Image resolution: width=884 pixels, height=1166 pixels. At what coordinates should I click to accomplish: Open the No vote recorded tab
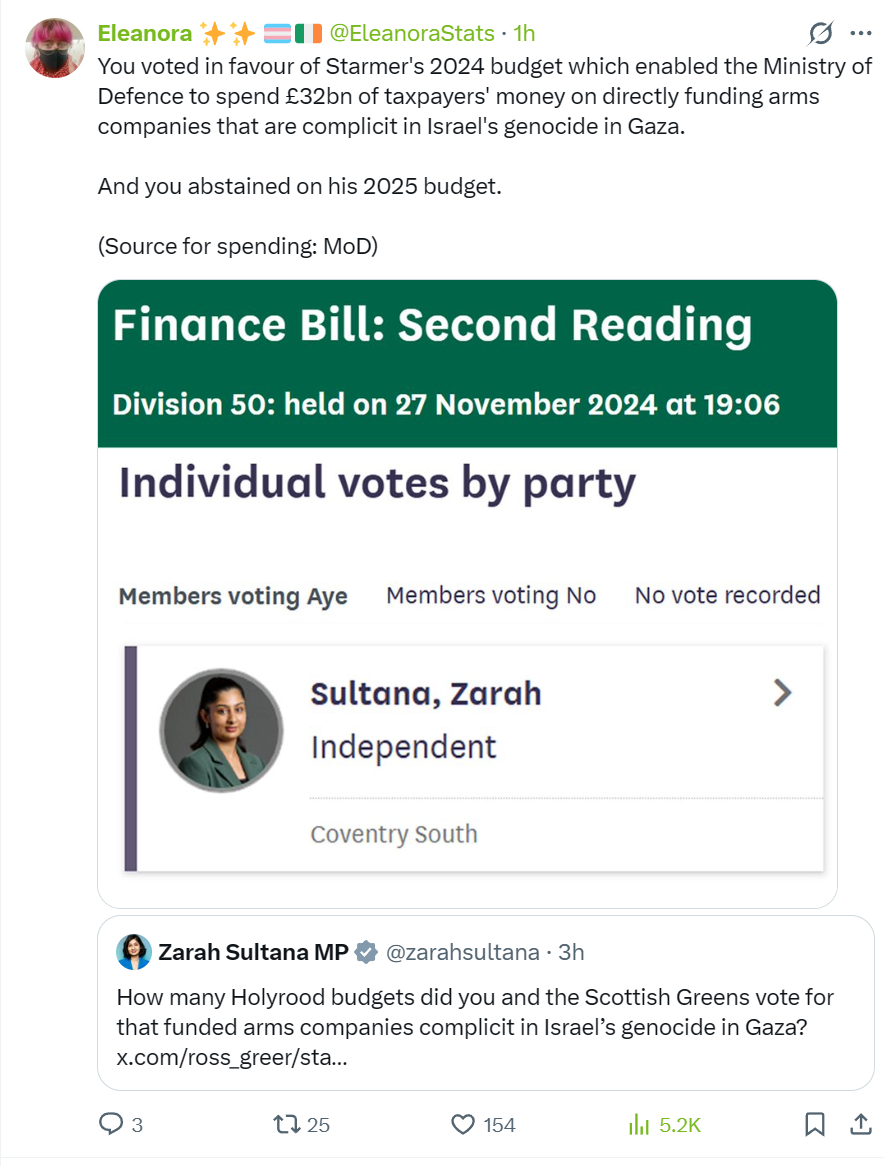point(727,596)
